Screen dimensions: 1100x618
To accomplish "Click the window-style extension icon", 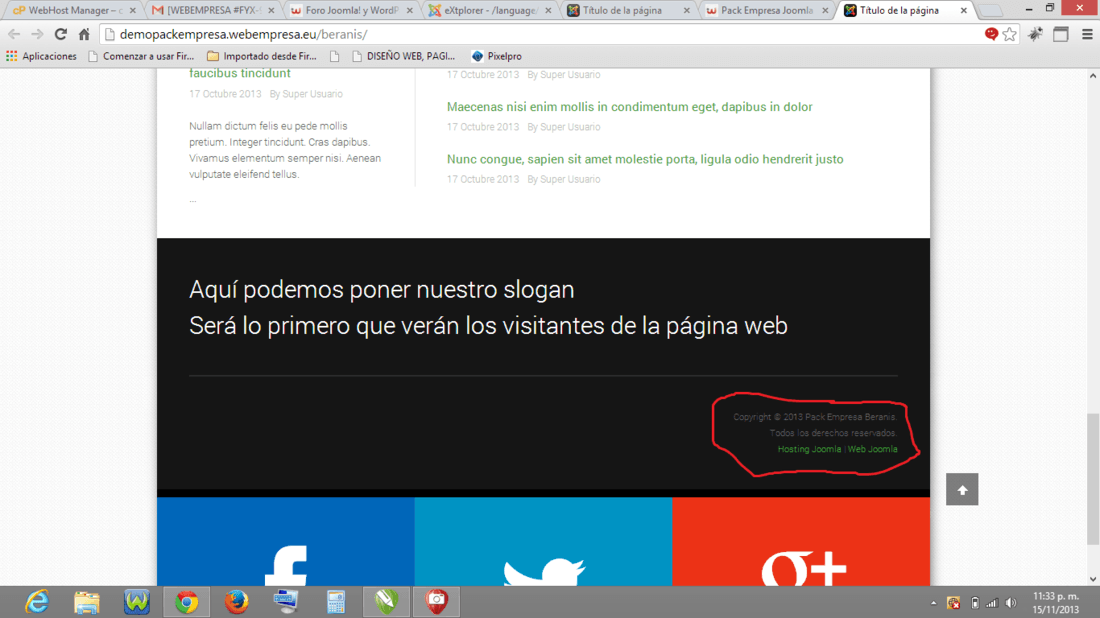I will (1061, 34).
